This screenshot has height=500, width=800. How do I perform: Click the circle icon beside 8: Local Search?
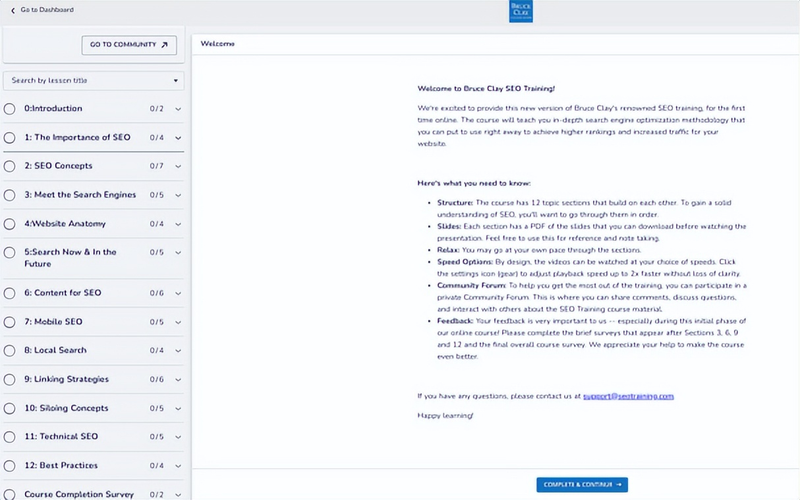pos(10,351)
